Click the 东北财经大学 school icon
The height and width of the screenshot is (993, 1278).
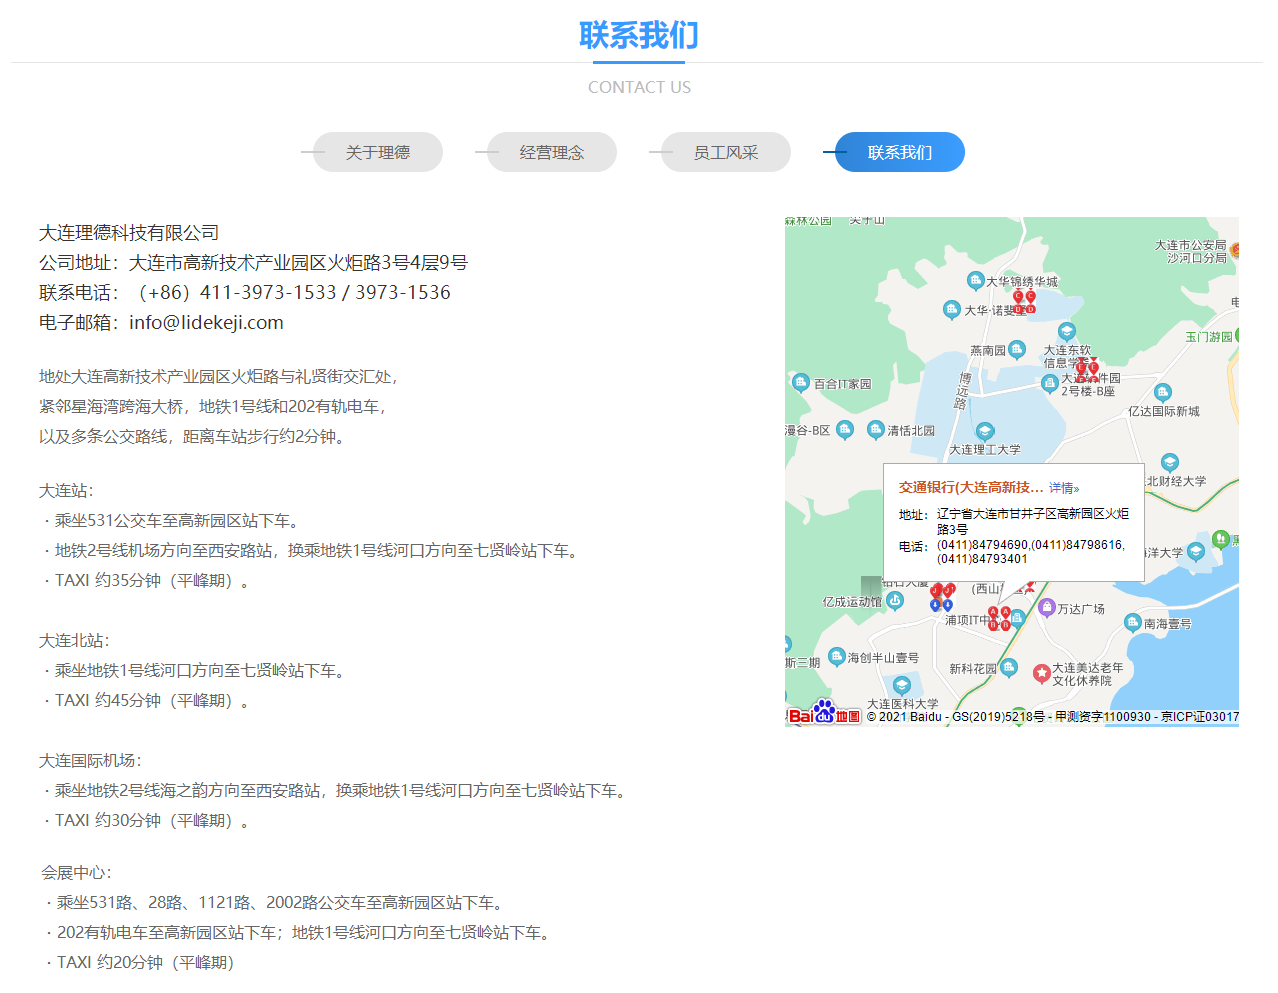tap(1170, 462)
